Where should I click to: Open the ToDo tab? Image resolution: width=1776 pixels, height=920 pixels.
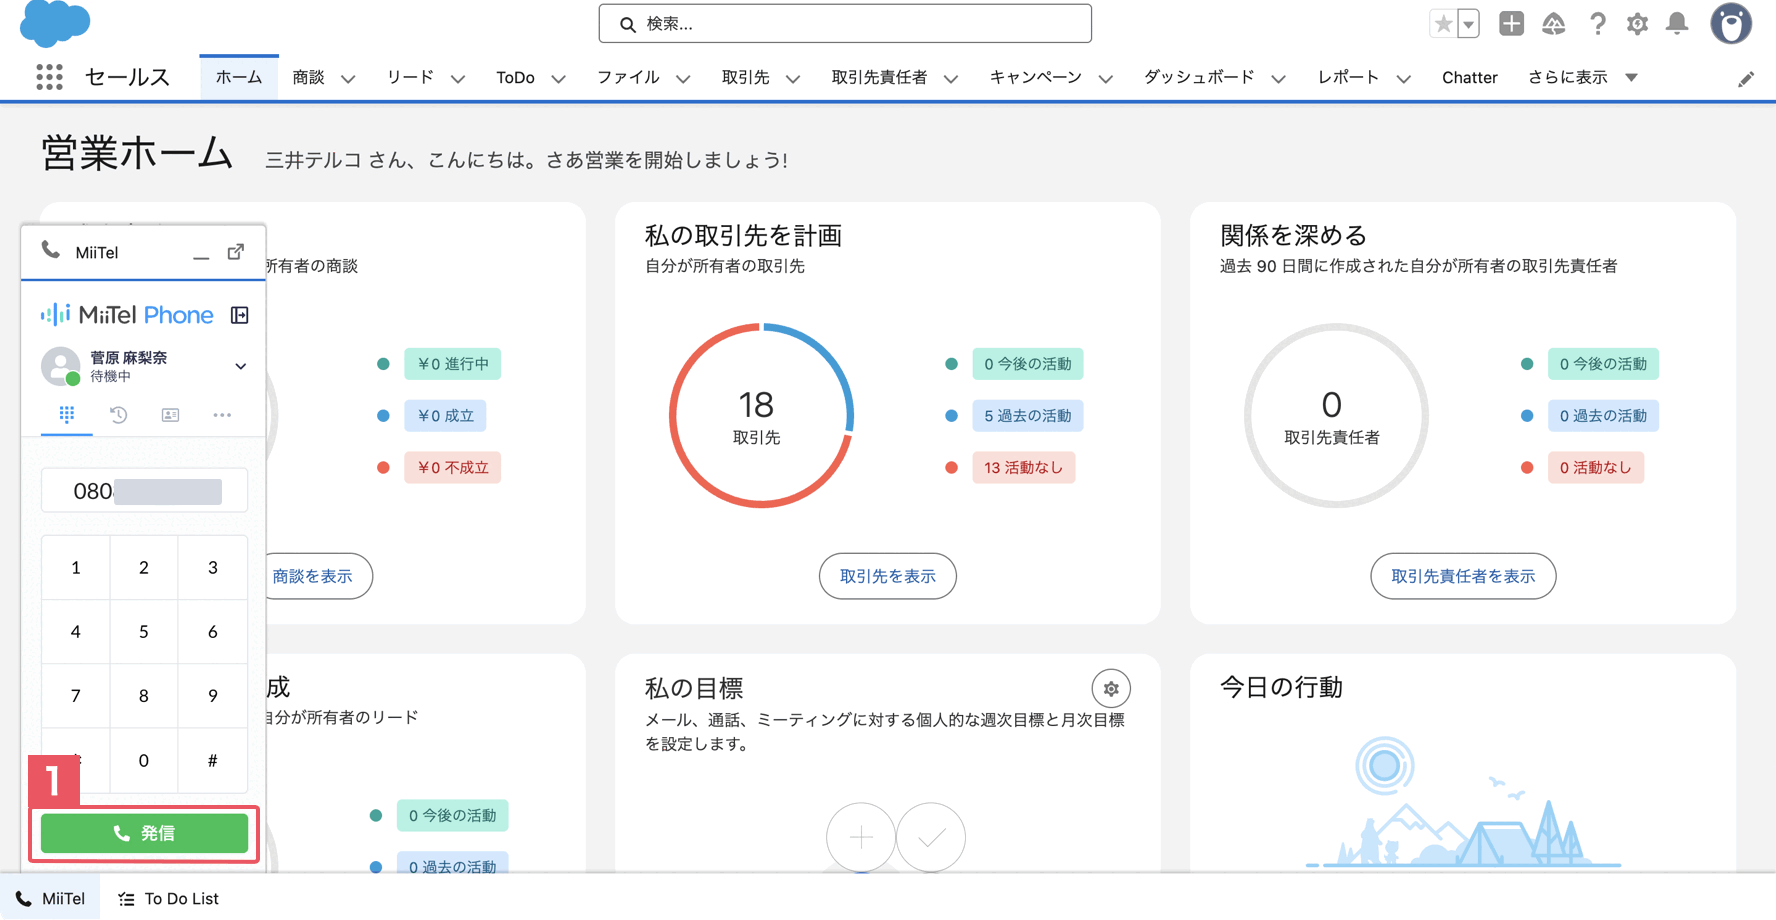click(515, 77)
